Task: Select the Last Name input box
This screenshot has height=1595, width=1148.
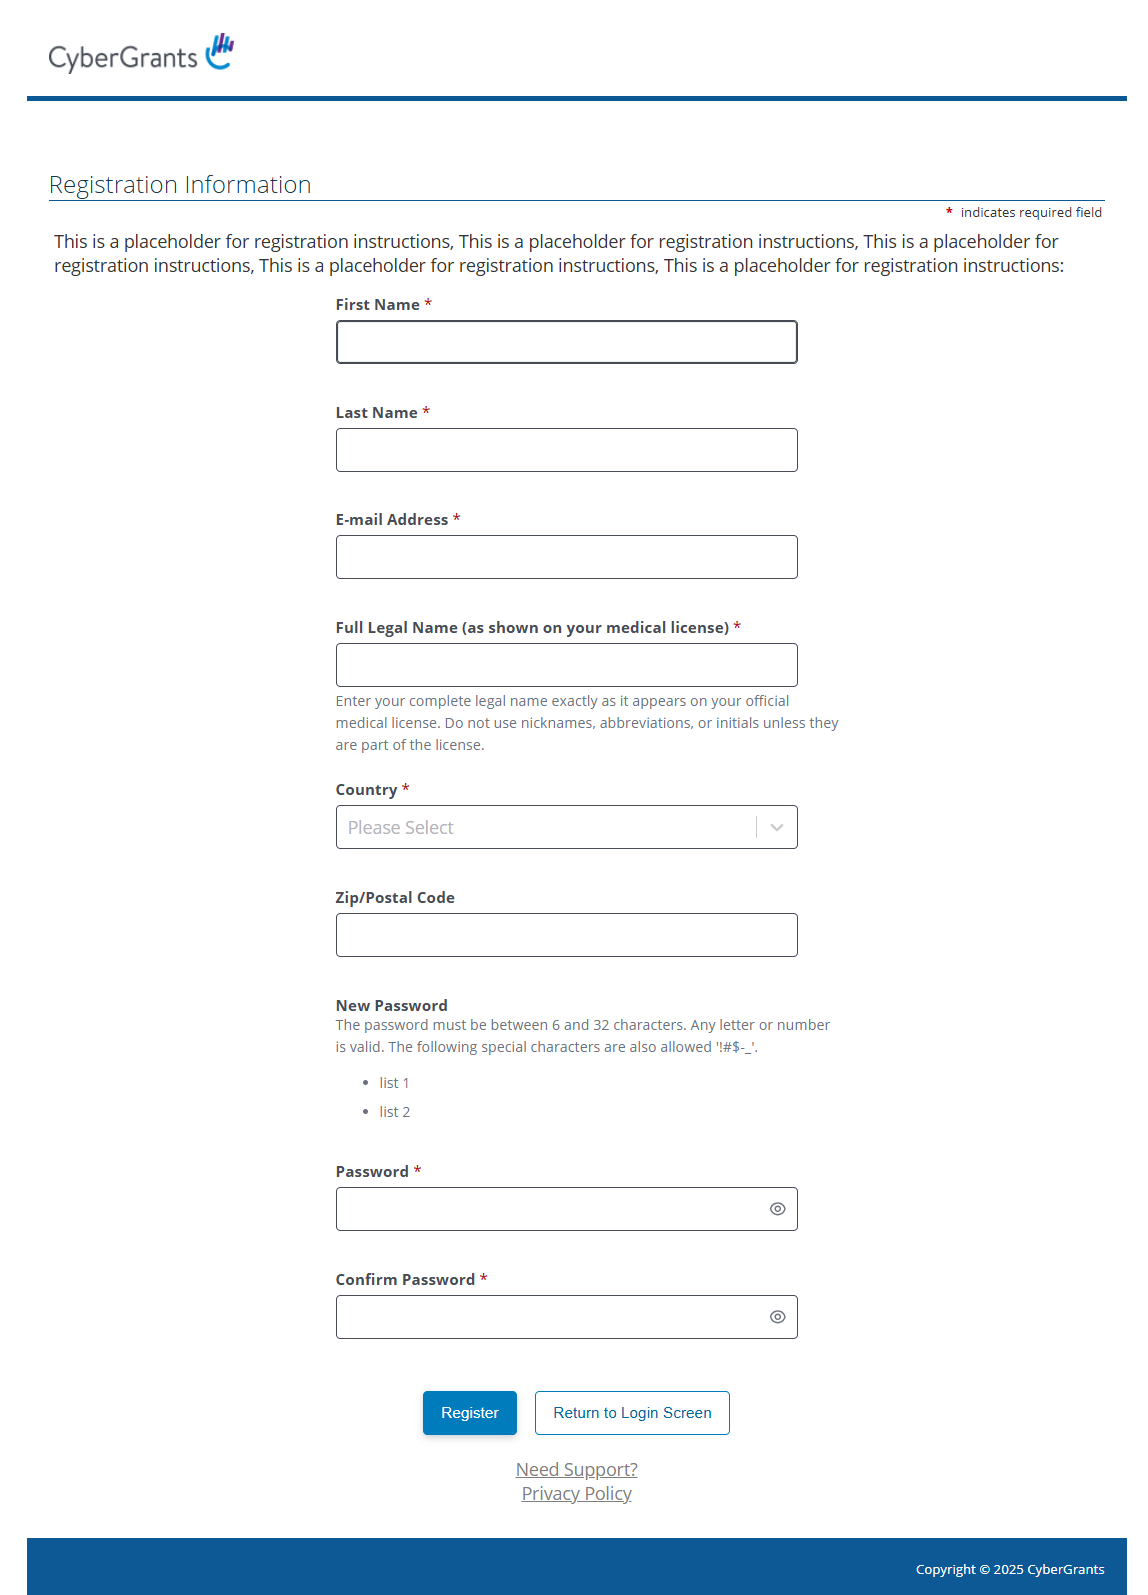Action: click(566, 450)
